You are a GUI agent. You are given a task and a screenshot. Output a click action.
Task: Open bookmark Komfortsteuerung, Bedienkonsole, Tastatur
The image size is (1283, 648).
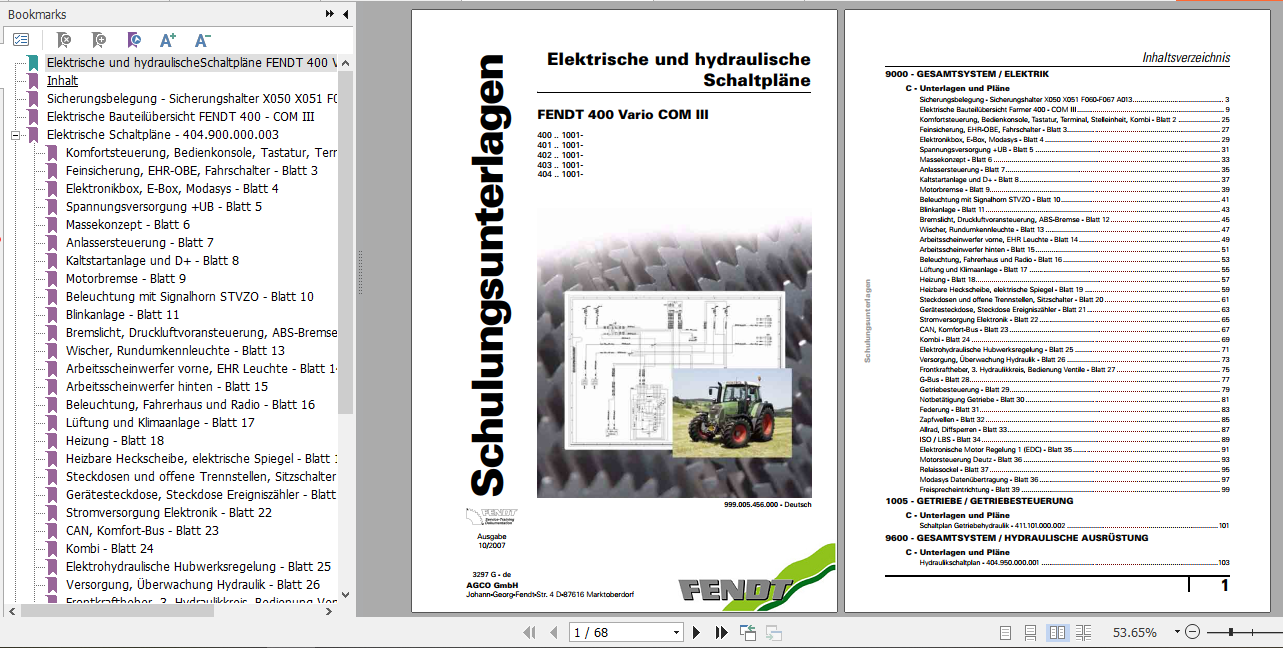coord(201,152)
